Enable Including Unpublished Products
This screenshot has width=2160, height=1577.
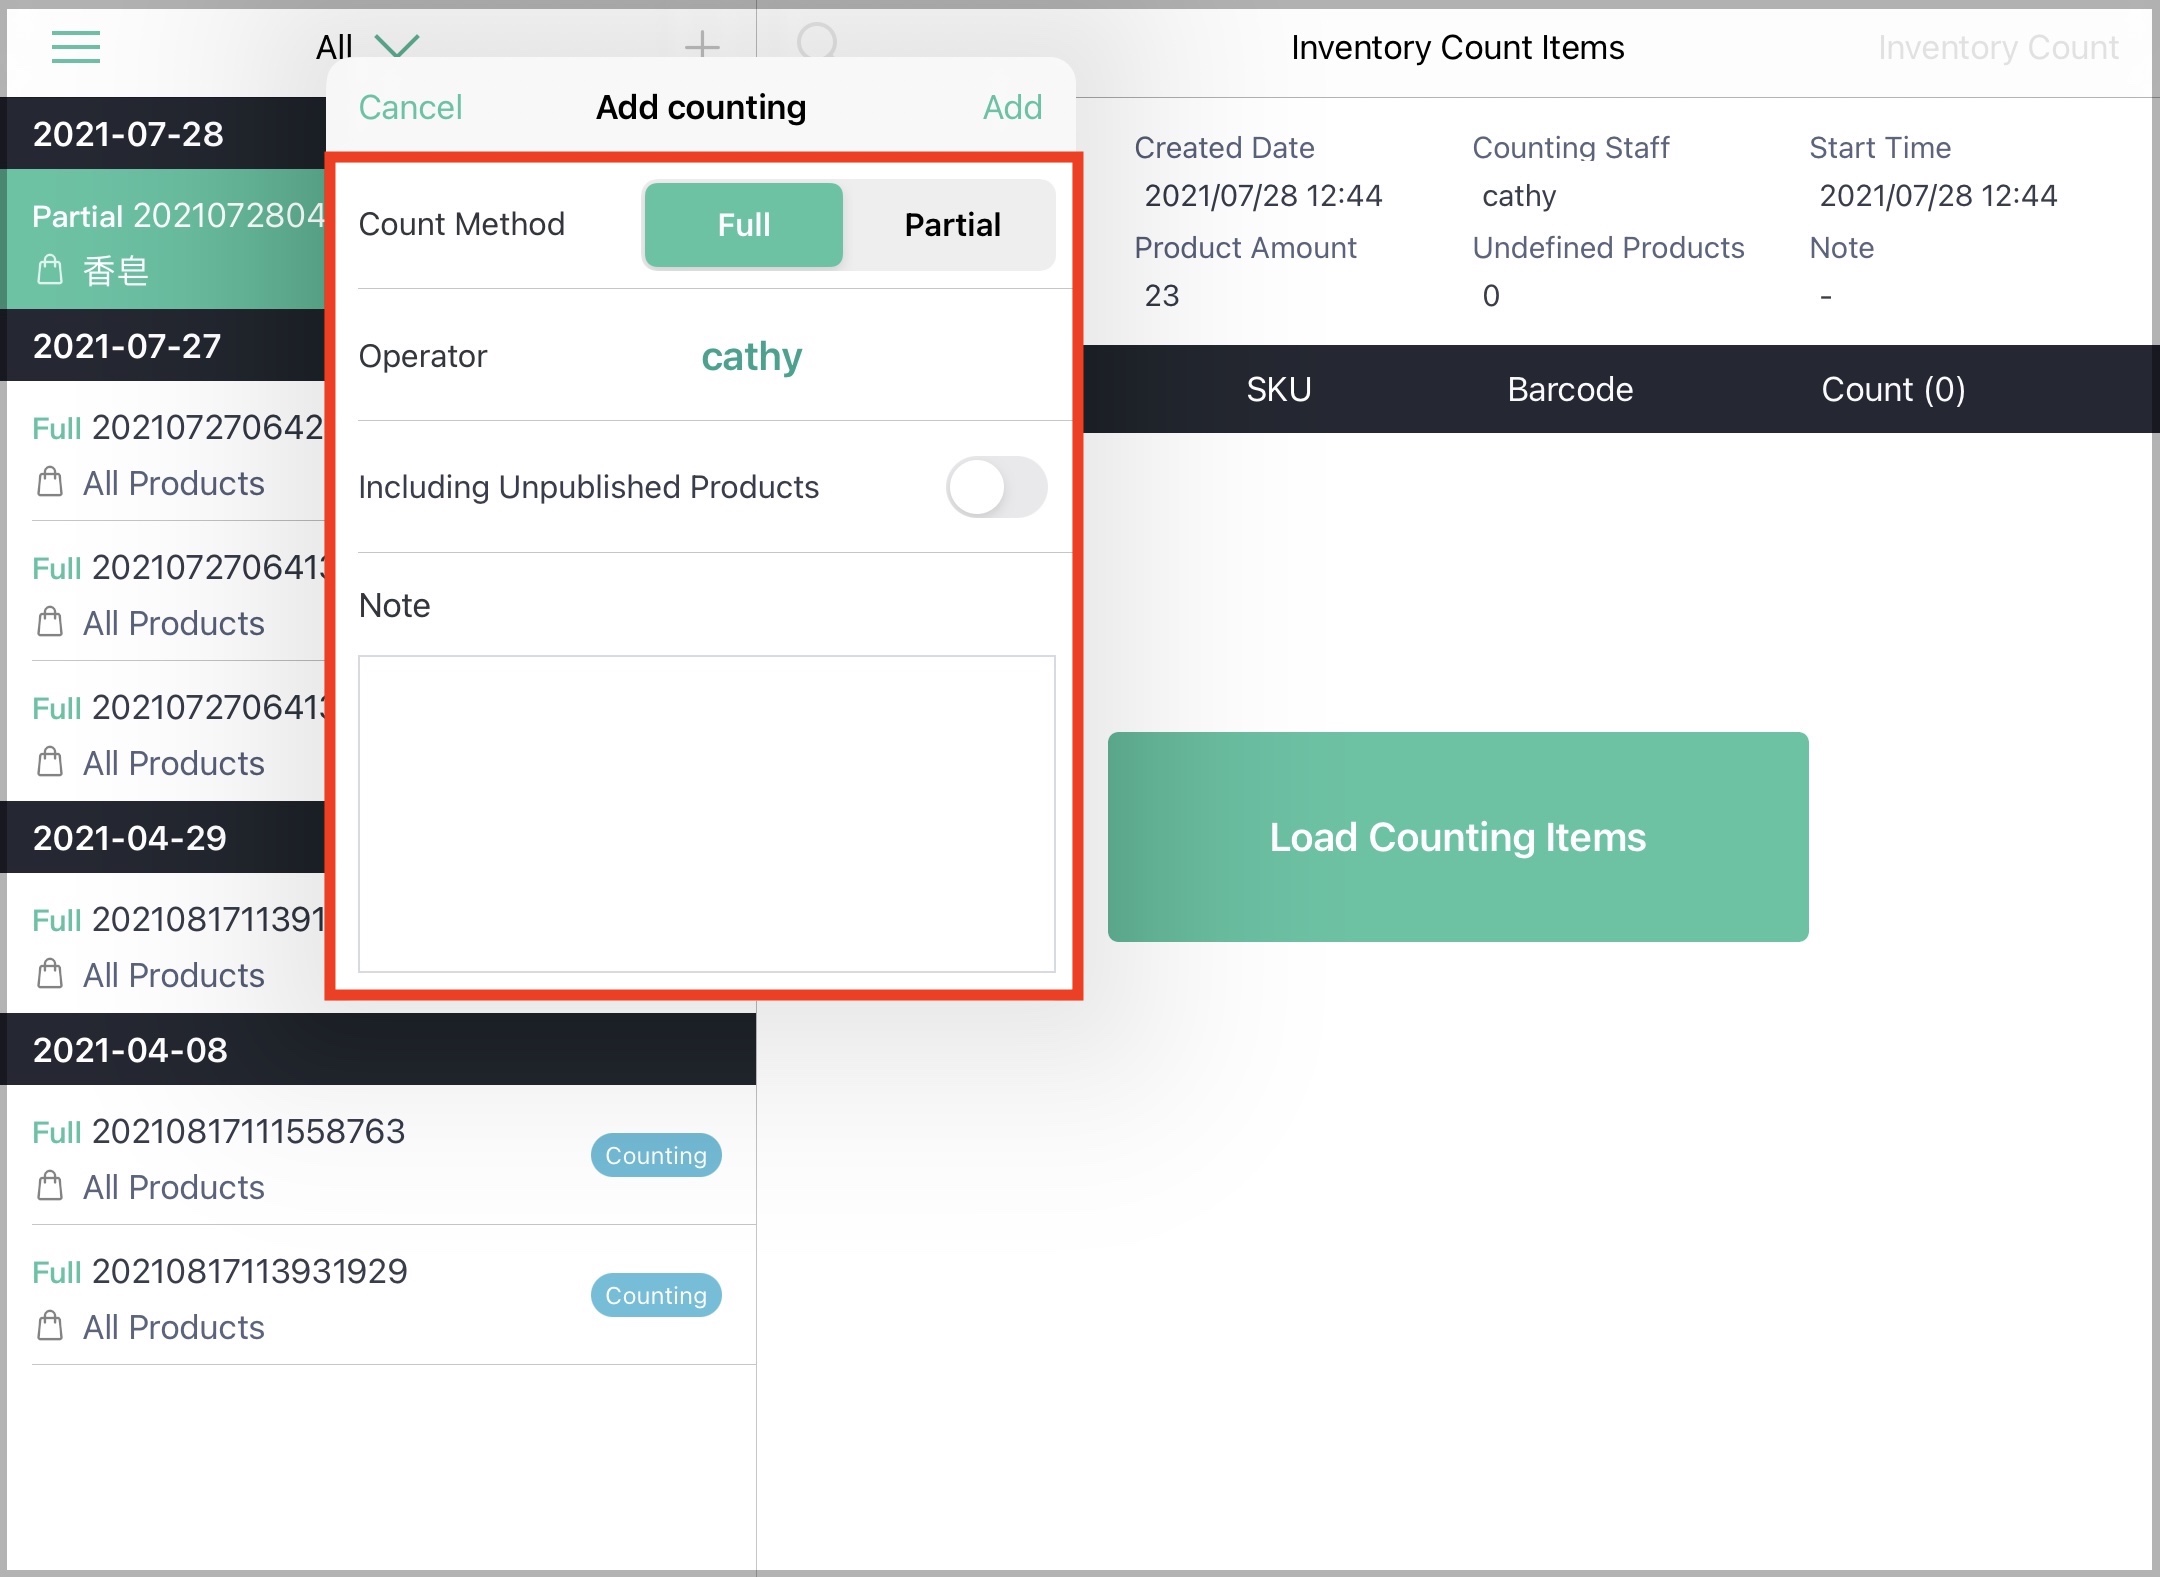coord(995,487)
